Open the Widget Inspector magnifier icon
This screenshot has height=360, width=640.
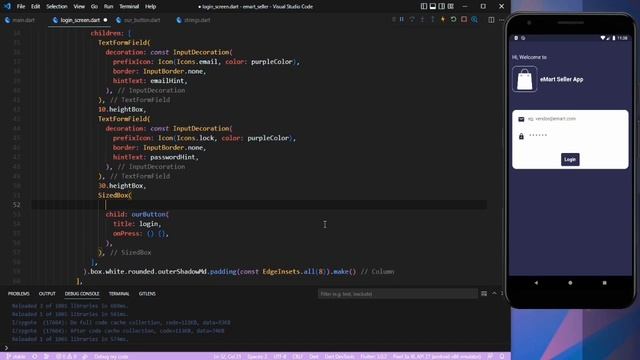pyautogui.click(x=474, y=20)
